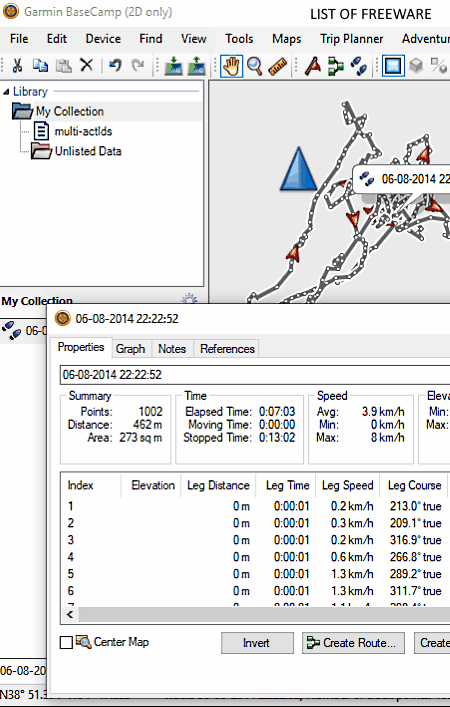
Task: Collapse the Library tree section
Action: click(6, 92)
